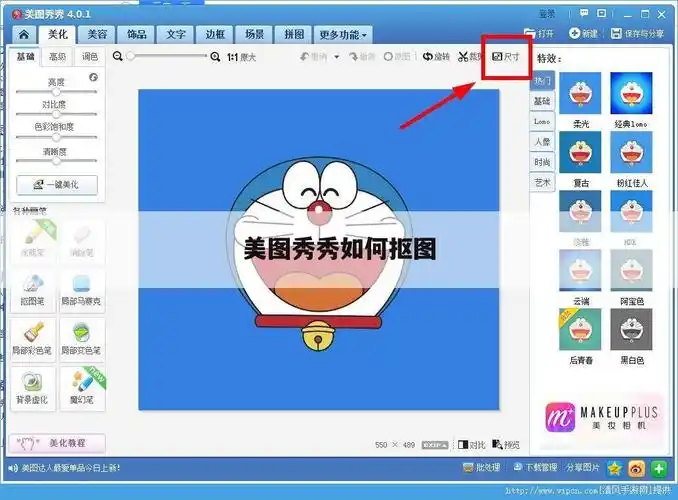This screenshot has height=500, width=678.
Task: Apply the 经典lomo effect thumbnail
Action: point(631,93)
